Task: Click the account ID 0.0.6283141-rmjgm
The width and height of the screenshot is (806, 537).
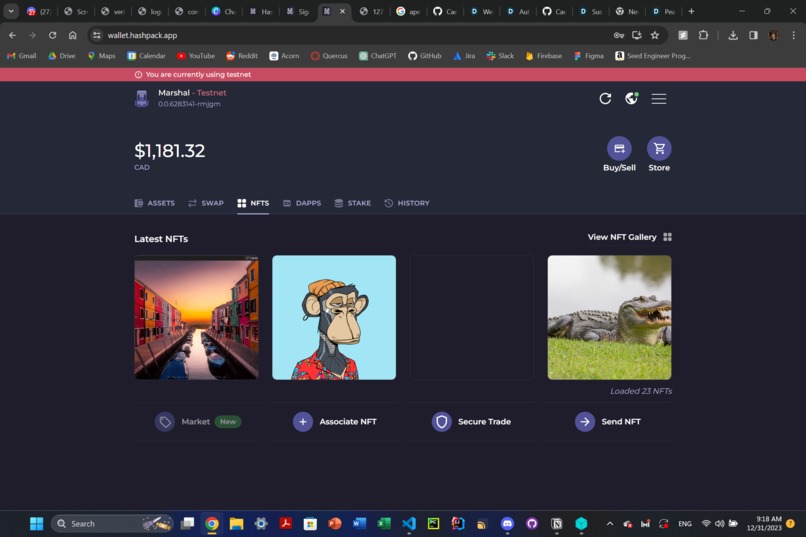Action: pos(189,104)
